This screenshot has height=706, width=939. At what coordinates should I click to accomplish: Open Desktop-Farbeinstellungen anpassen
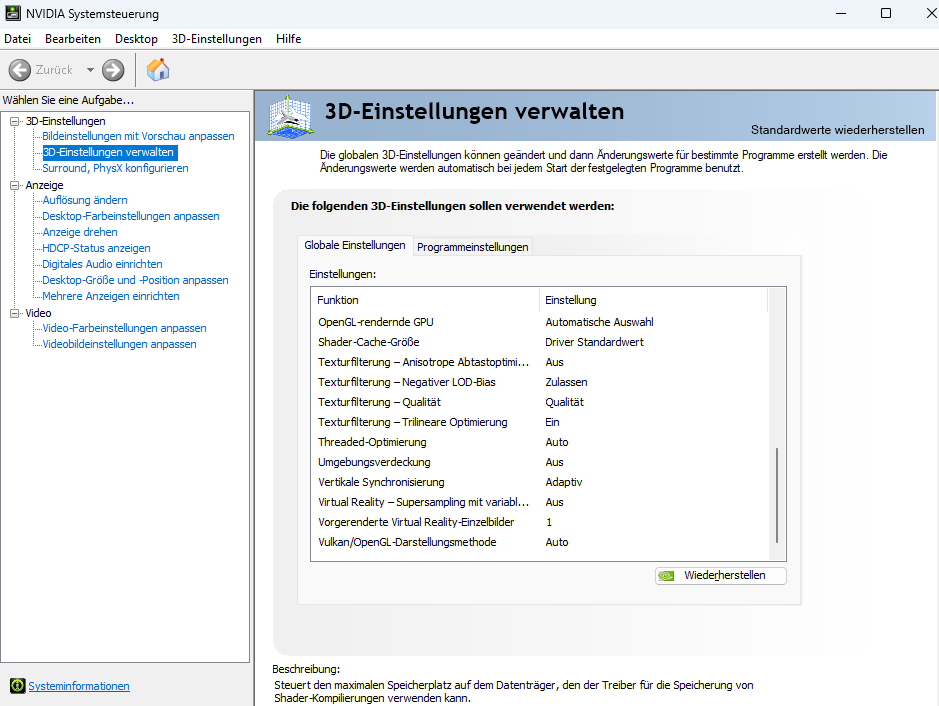pos(131,216)
